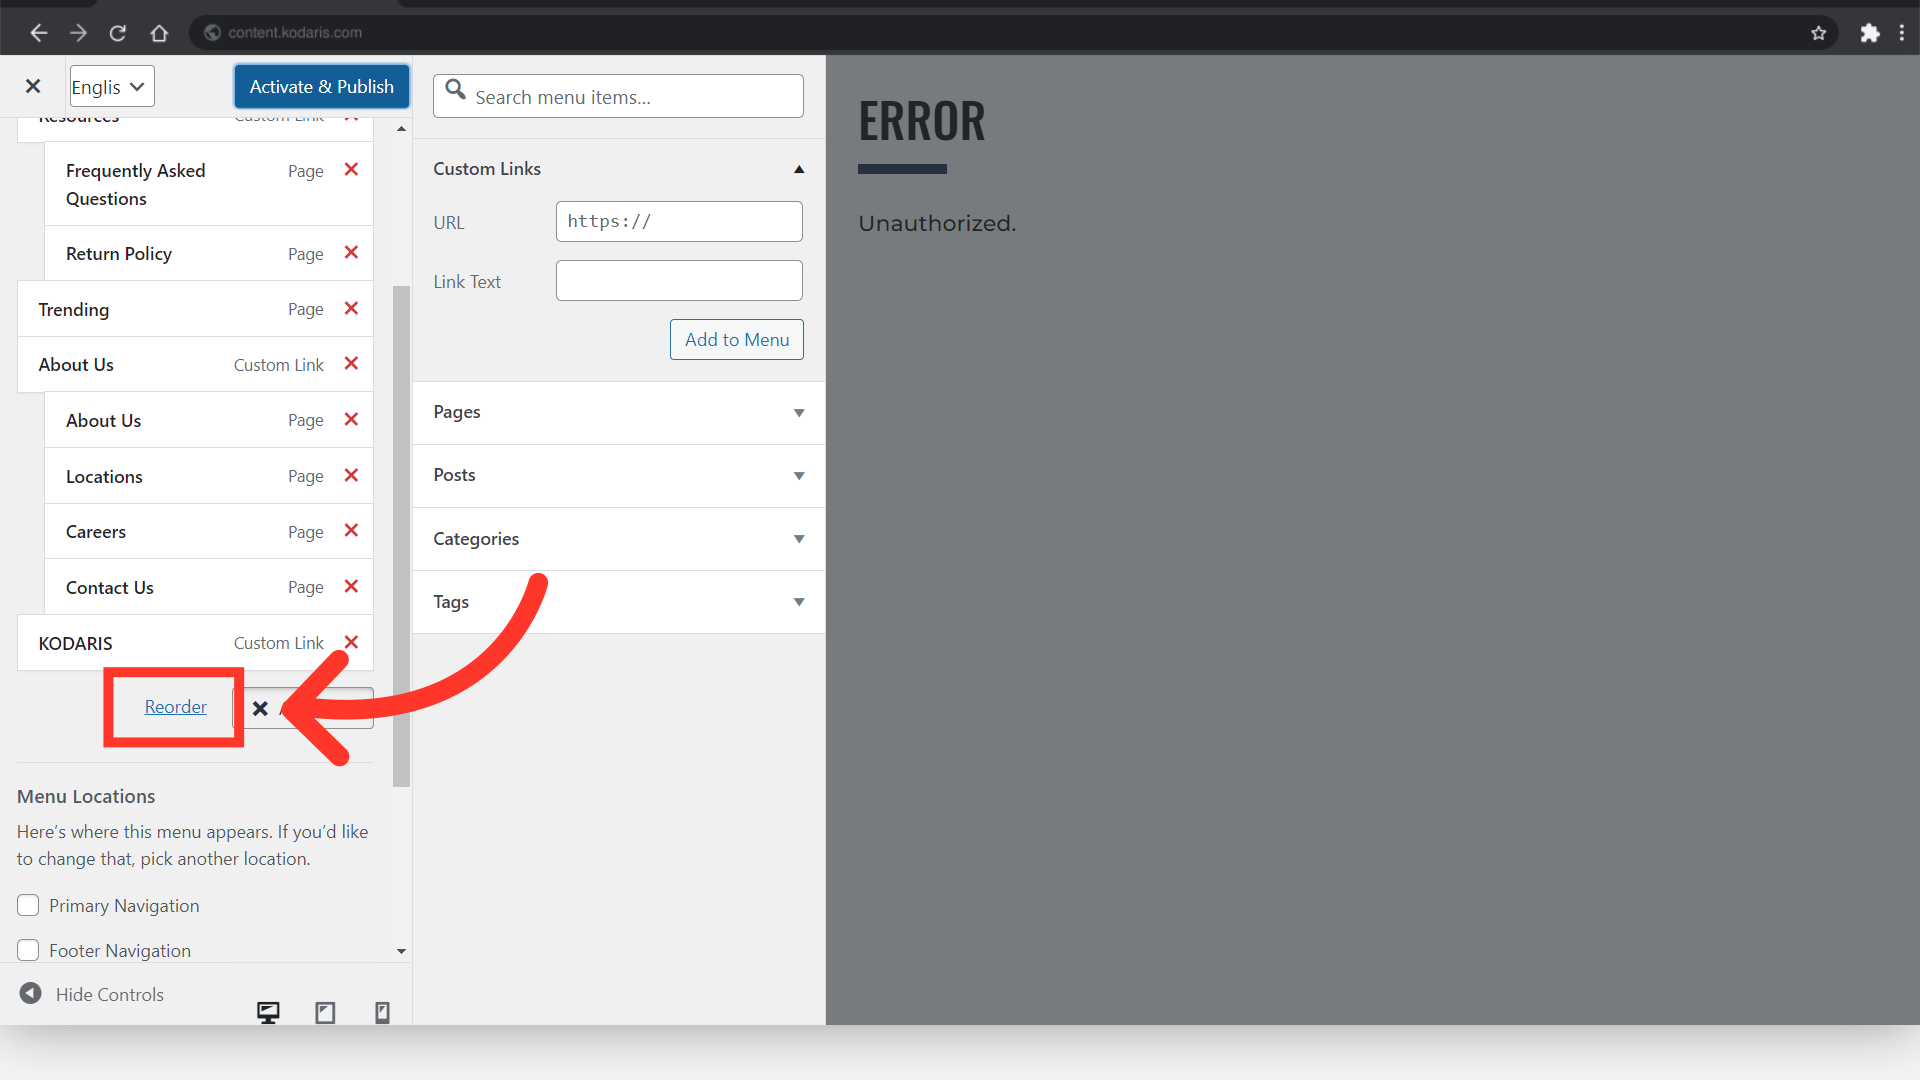Remove the KODARIS custom link
The width and height of the screenshot is (1920, 1080).
[x=351, y=642]
